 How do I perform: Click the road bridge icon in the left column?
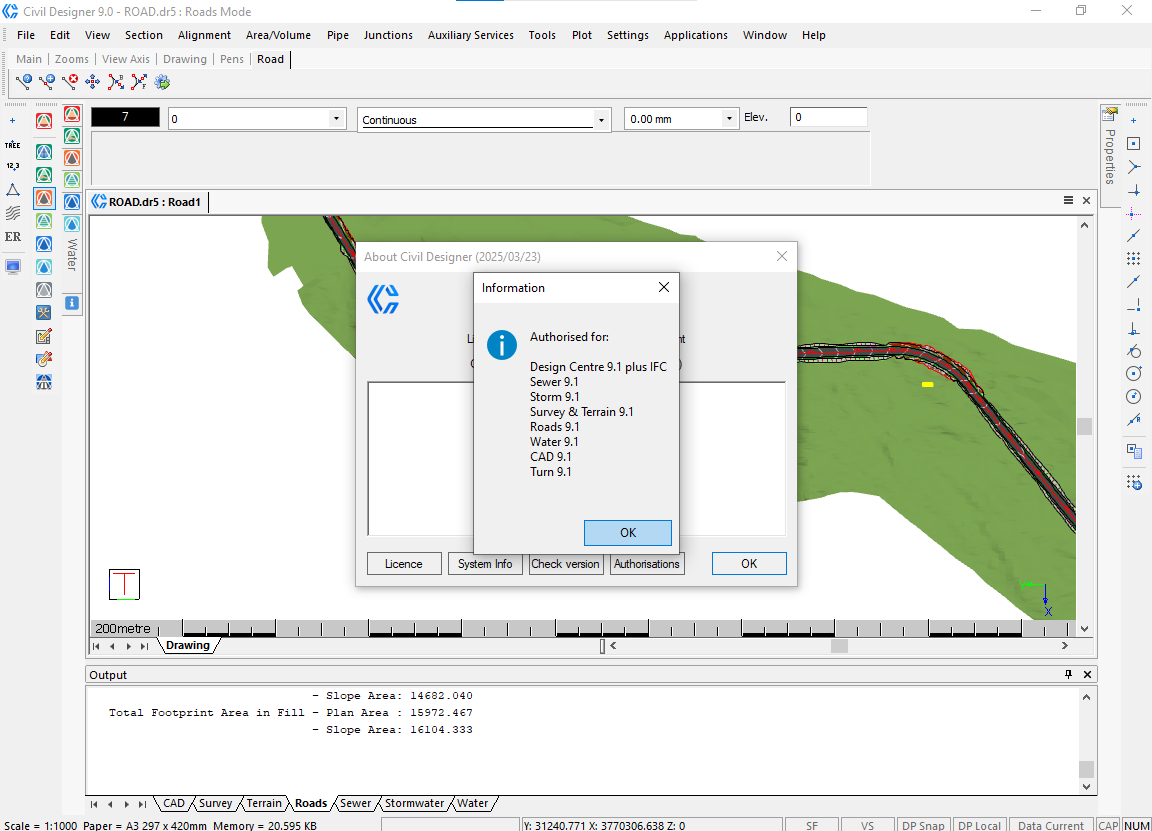click(x=44, y=382)
